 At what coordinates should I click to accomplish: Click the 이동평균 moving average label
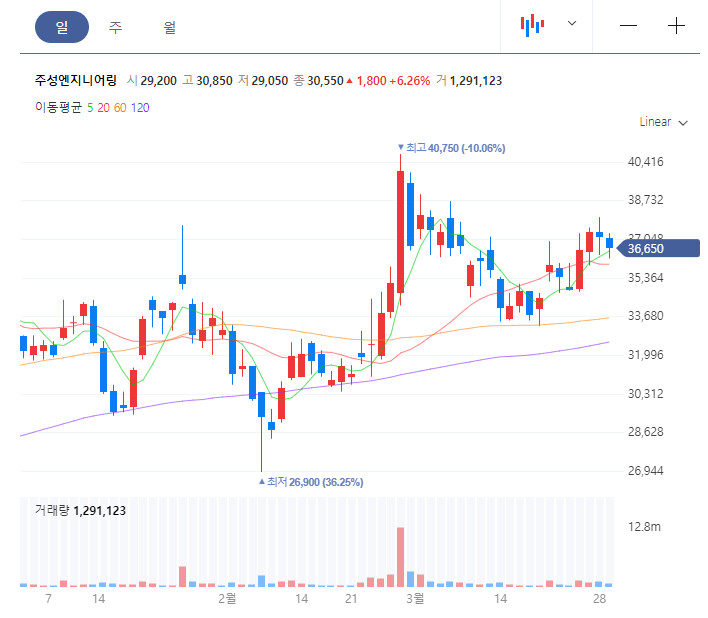(x=58, y=107)
